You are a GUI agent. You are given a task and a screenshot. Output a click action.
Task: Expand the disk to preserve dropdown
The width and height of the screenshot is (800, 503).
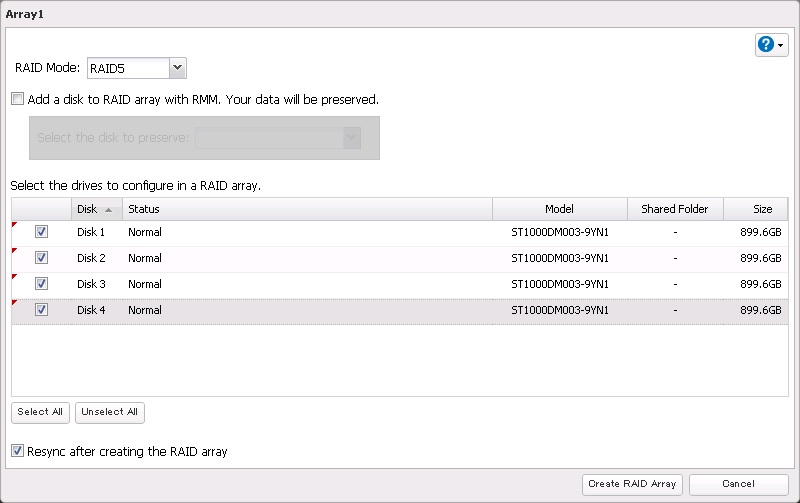[x=351, y=138]
